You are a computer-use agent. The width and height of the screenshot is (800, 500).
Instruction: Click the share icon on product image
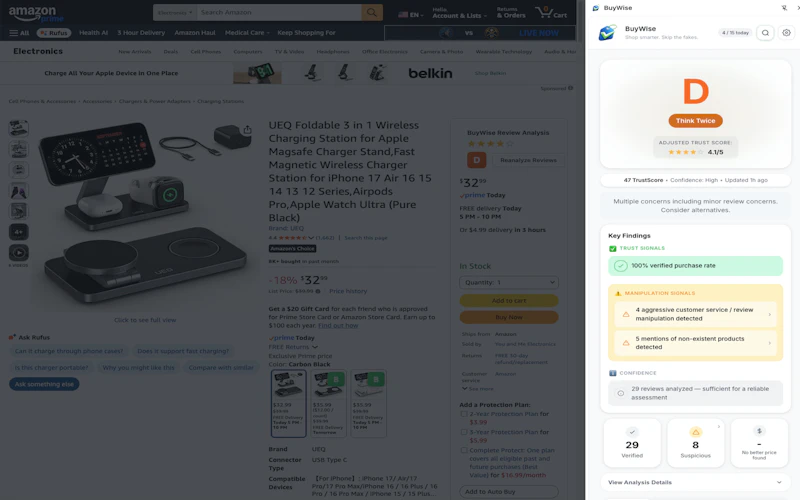pos(247,130)
